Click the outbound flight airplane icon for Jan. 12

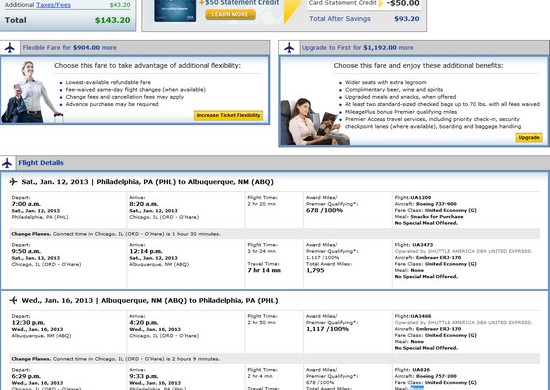tap(13, 182)
